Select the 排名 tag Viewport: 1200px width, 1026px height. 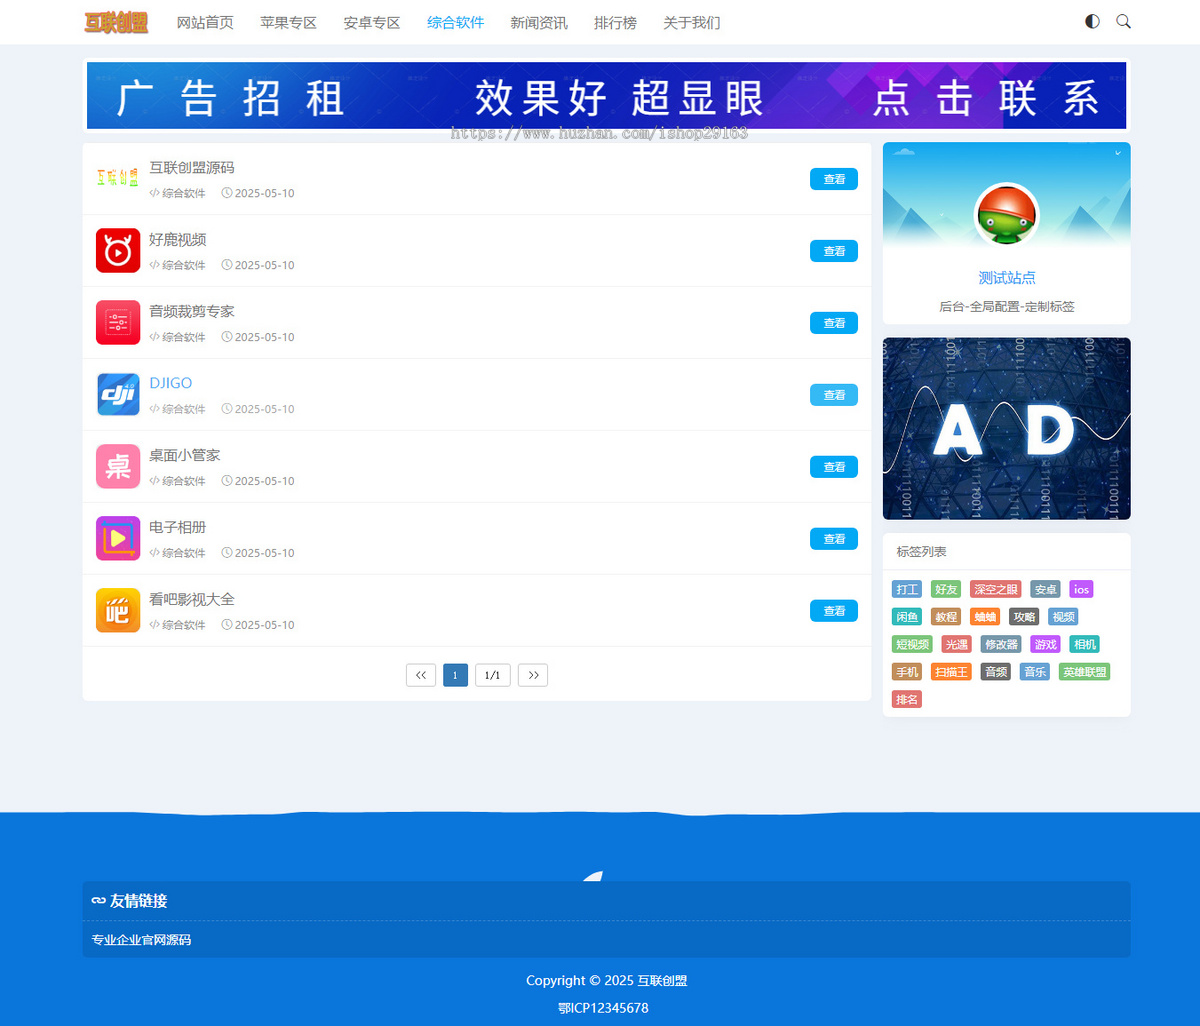(x=907, y=699)
